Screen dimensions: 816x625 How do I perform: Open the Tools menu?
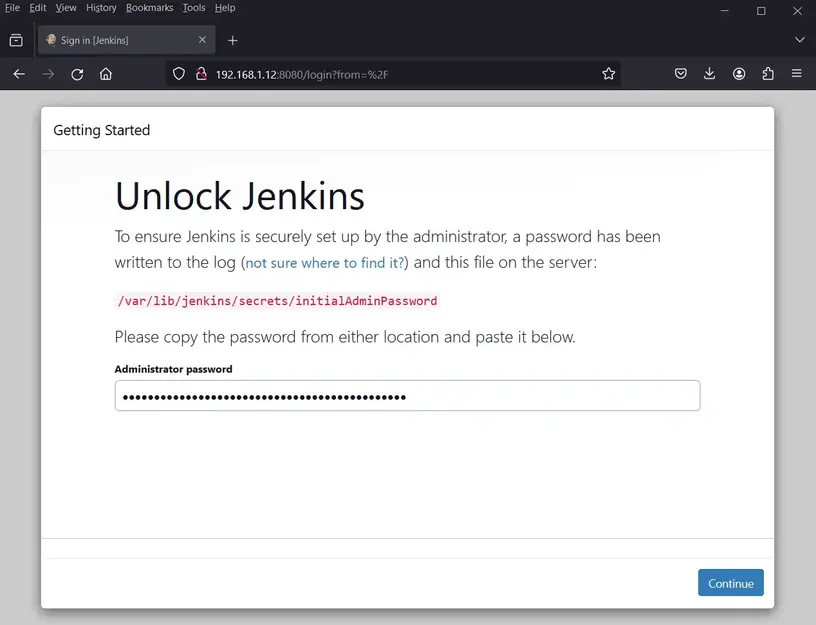point(193,8)
